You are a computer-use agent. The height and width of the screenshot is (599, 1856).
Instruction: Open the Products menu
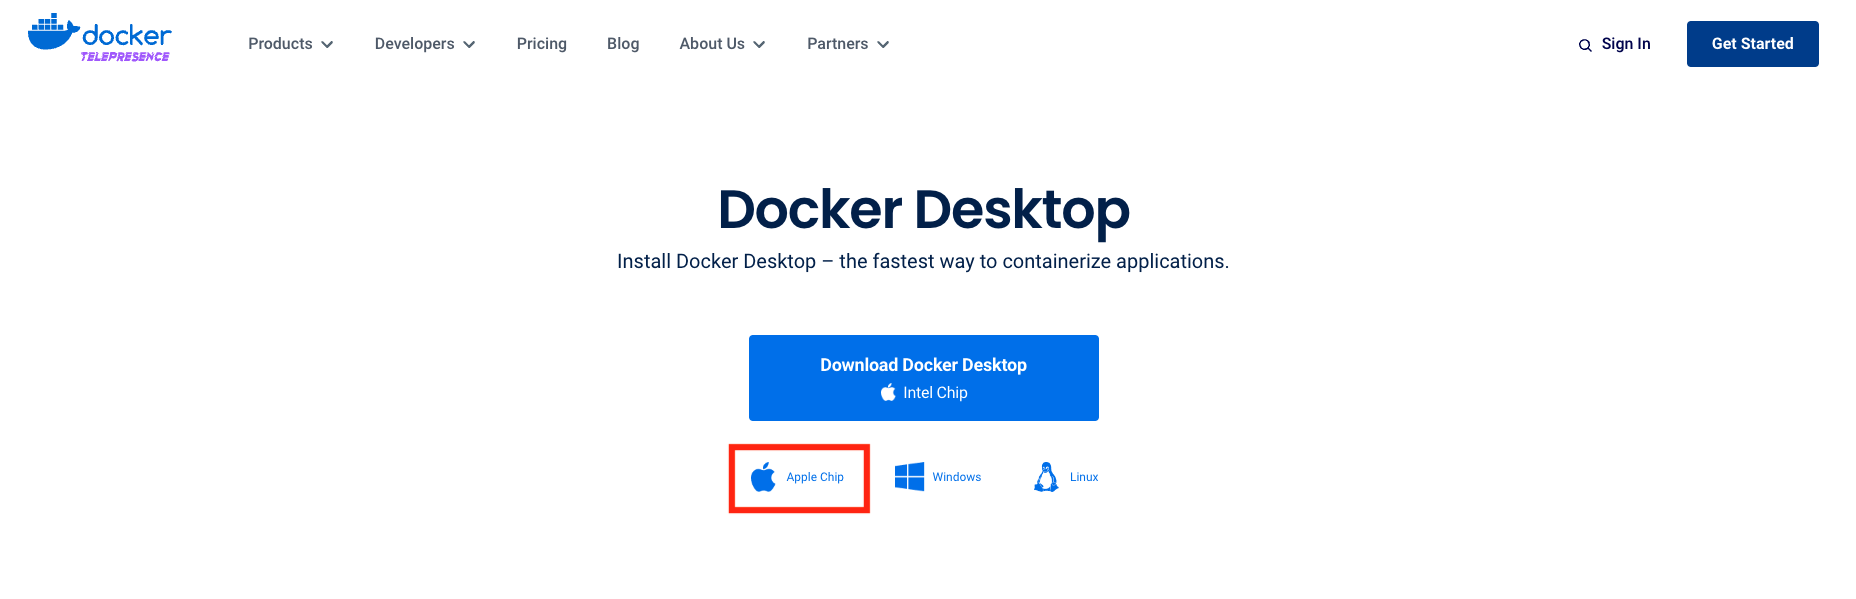pos(290,44)
